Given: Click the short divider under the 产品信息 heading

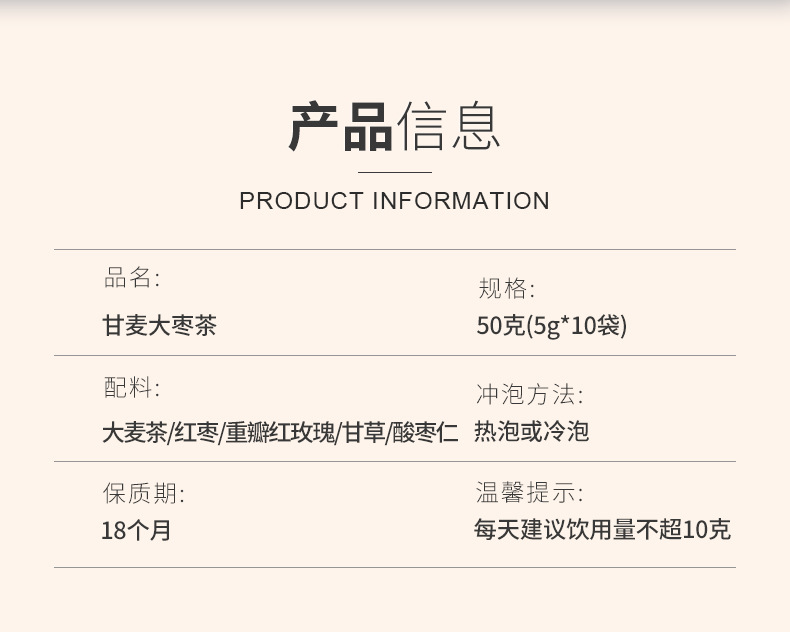Looking at the screenshot, I should click(394, 173).
